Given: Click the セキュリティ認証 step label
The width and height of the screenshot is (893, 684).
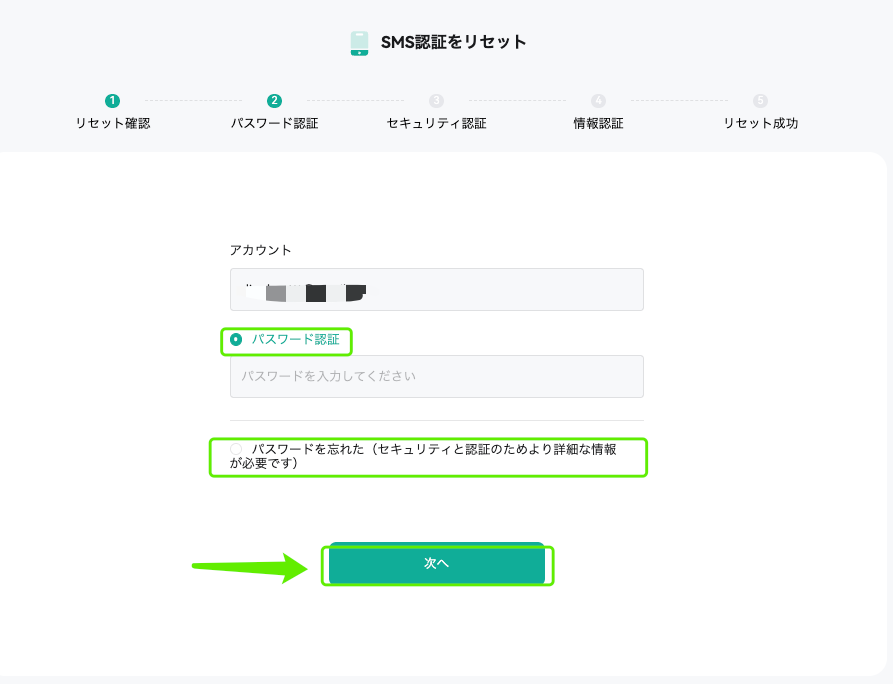Looking at the screenshot, I should point(436,123).
